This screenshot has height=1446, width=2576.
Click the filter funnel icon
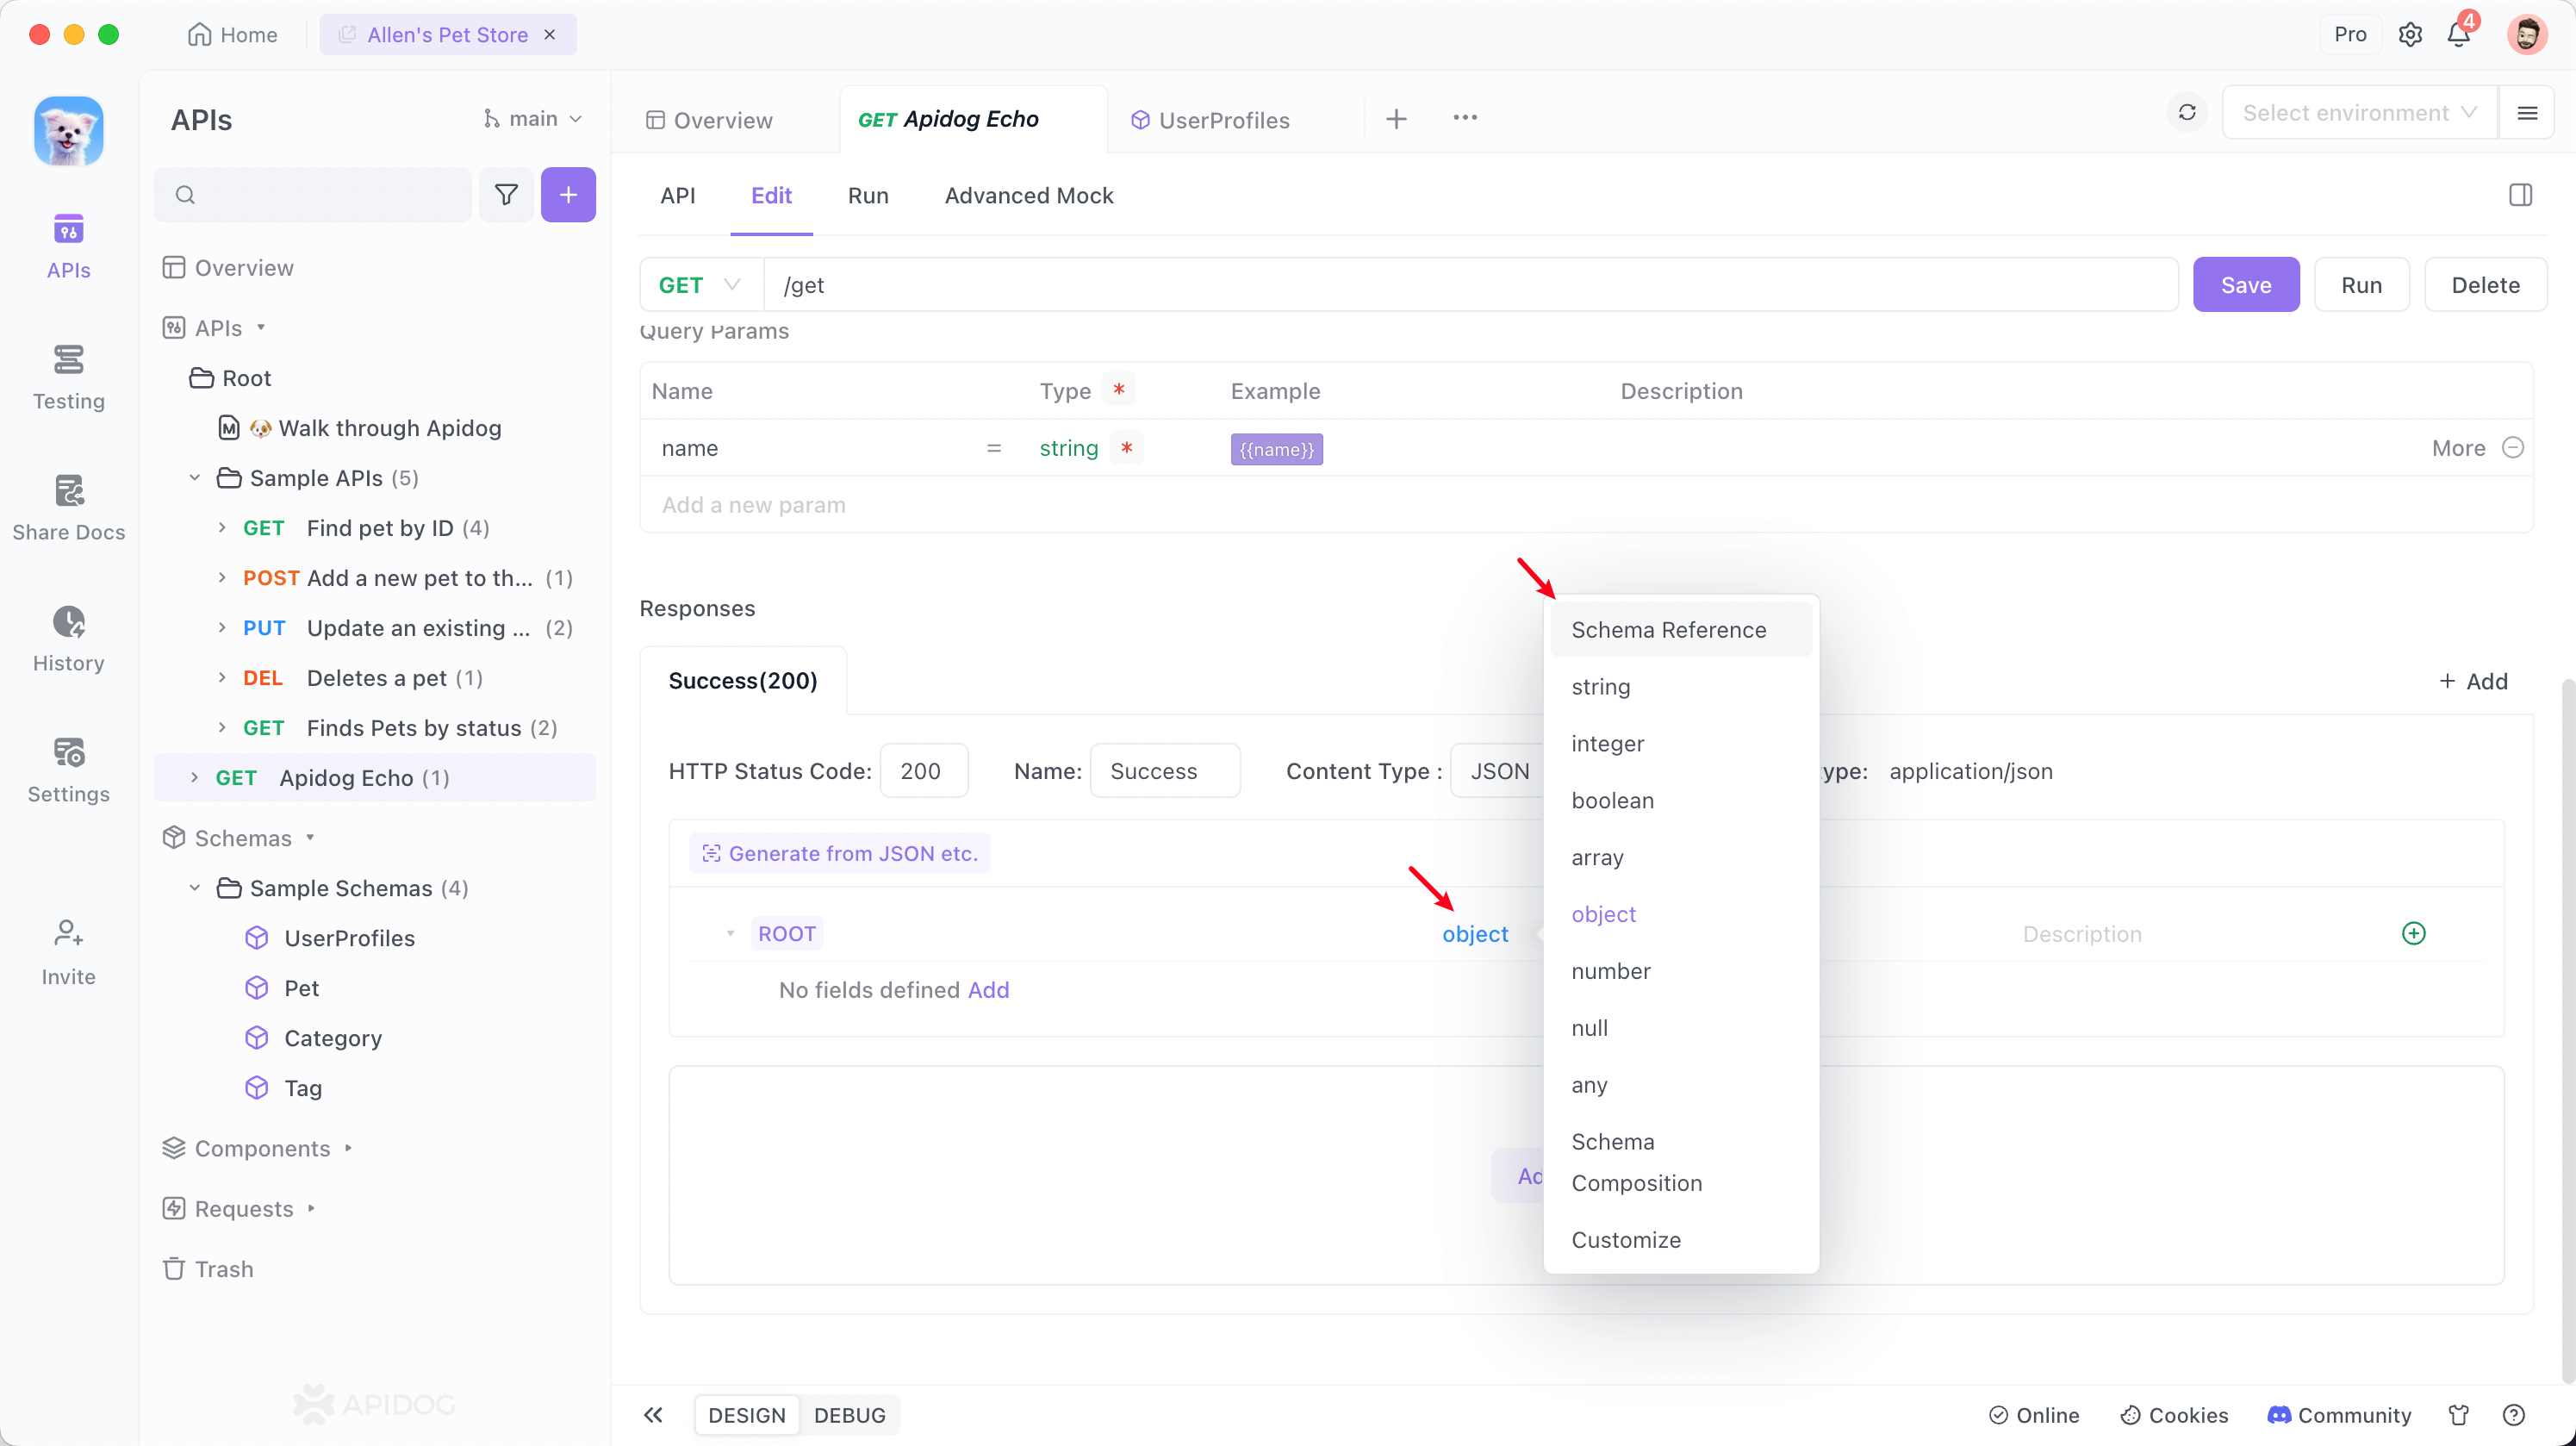click(x=506, y=194)
